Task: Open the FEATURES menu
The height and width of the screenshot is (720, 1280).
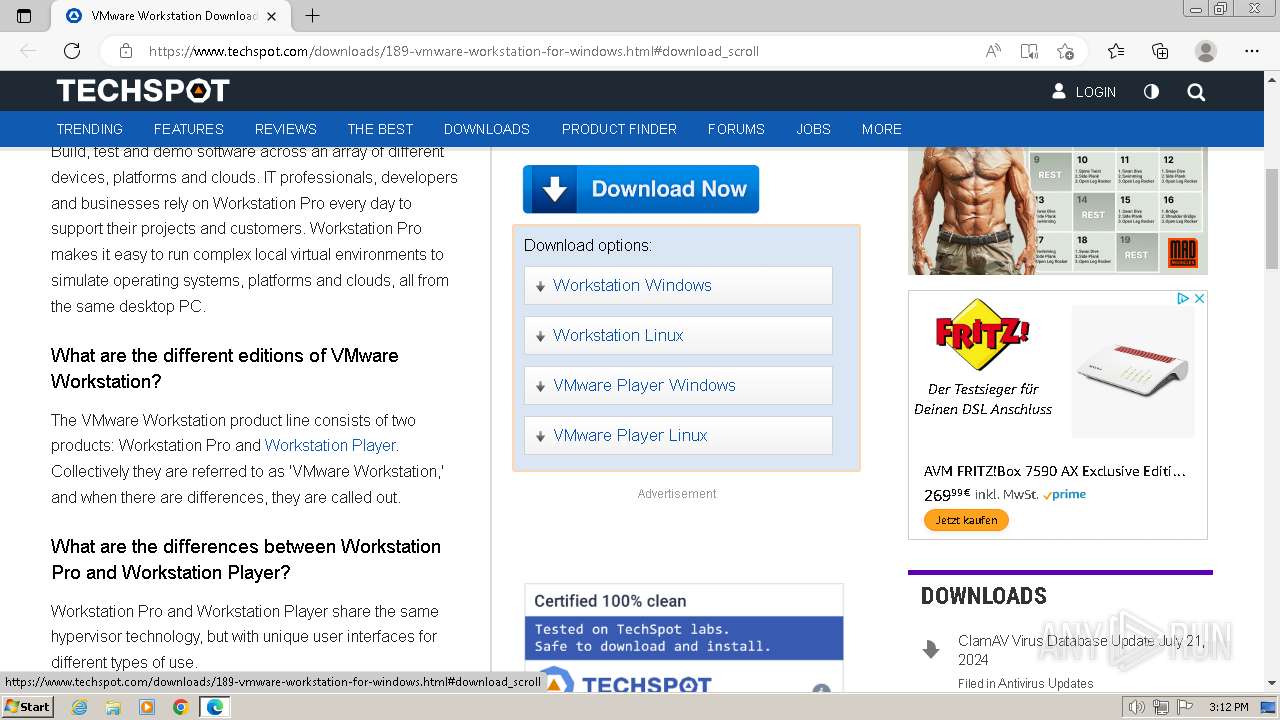Action: pyautogui.click(x=189, y=129)
